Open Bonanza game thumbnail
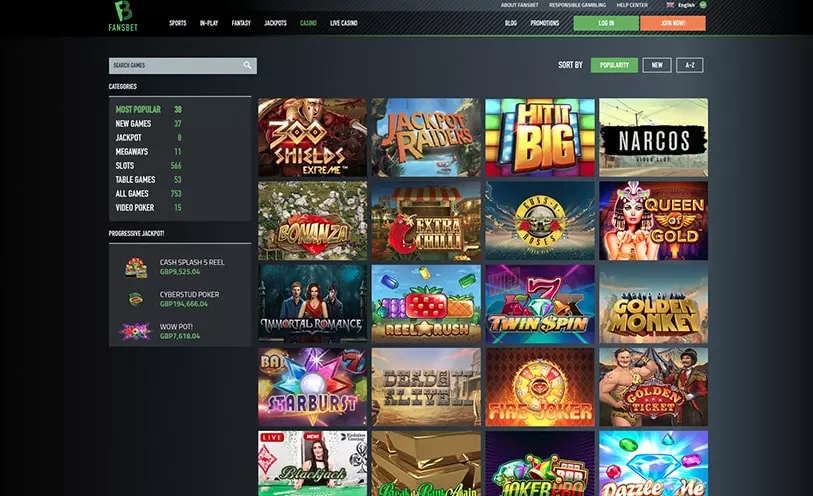This screenshot has height=496, width=813. click(x=312, y=220)
